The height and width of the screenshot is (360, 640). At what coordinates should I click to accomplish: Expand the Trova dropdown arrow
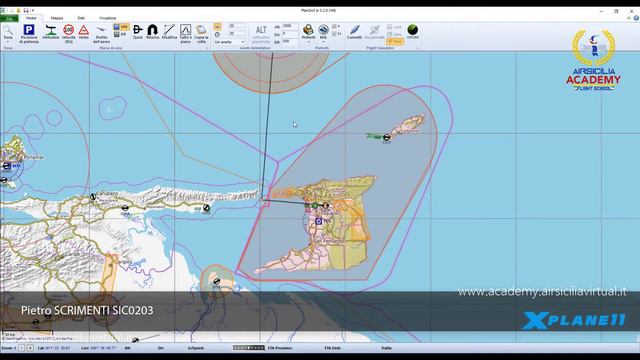pyautogui.click(x=8, y=42)
